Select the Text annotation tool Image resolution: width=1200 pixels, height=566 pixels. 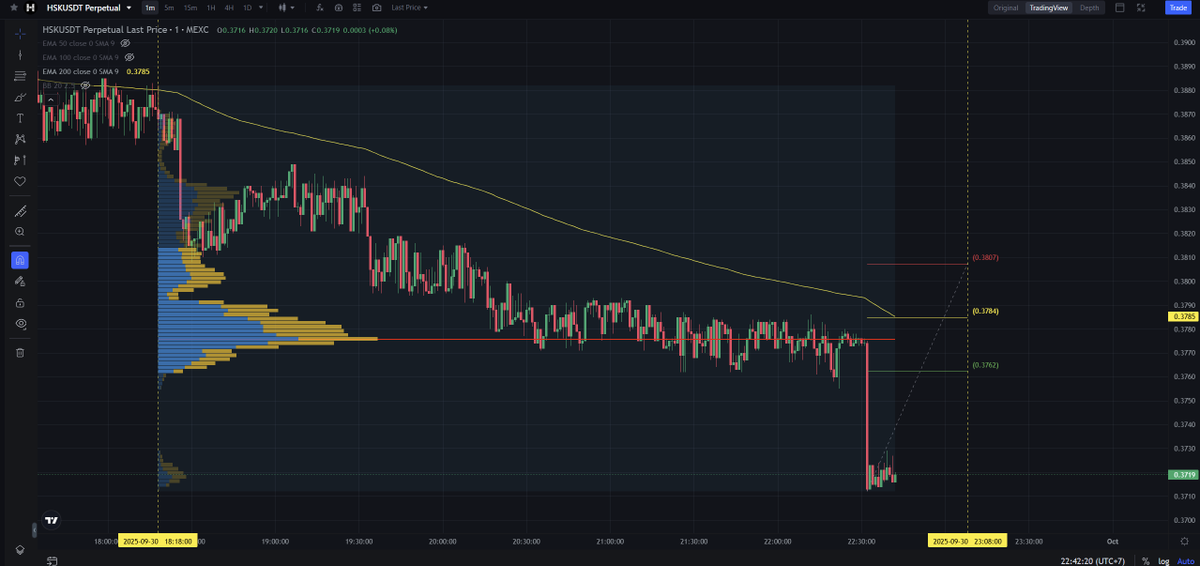(x=20, y=118)
